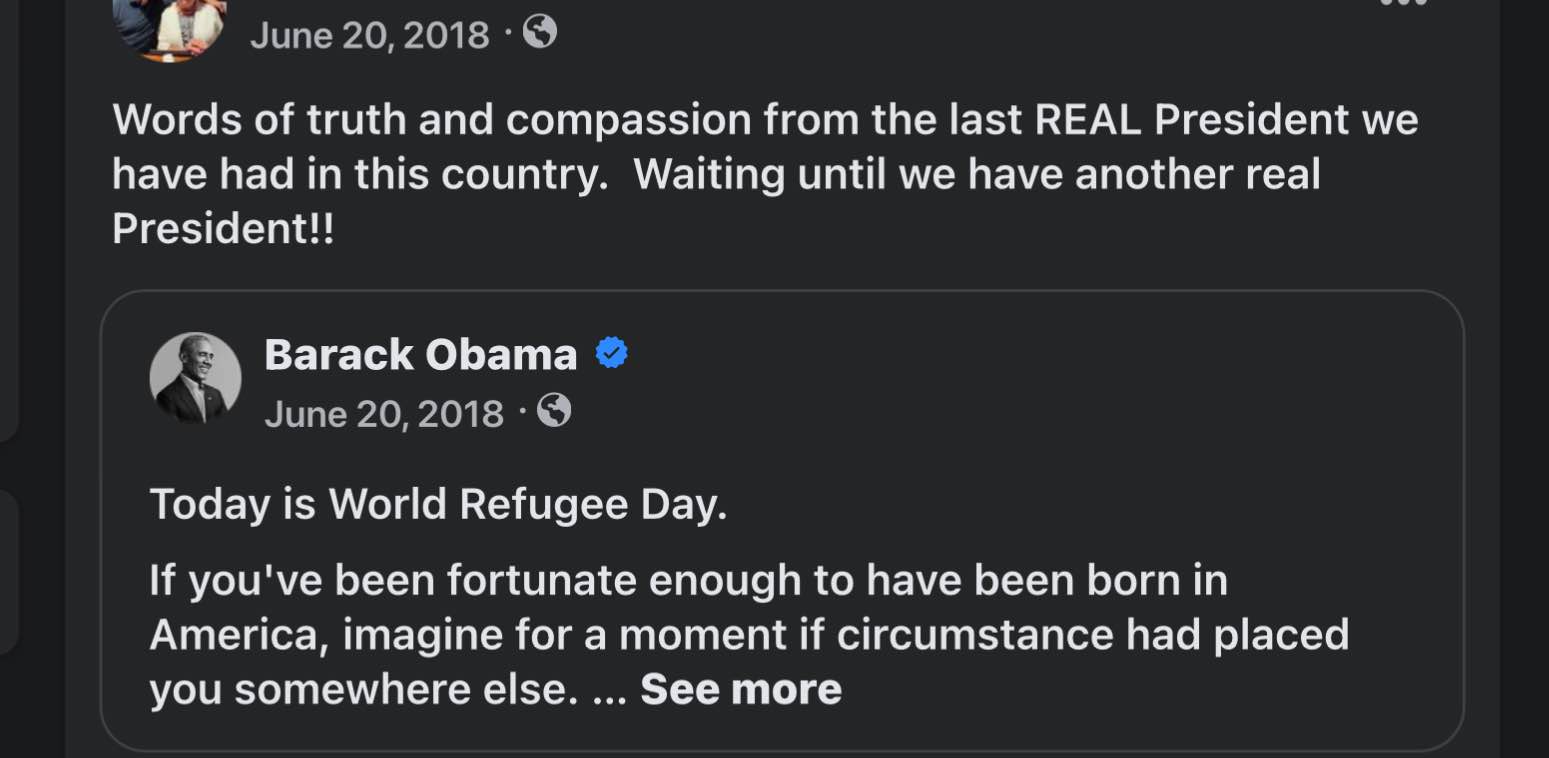Click the paragraph starting "If you've been fortunate"

coord(688,580)
